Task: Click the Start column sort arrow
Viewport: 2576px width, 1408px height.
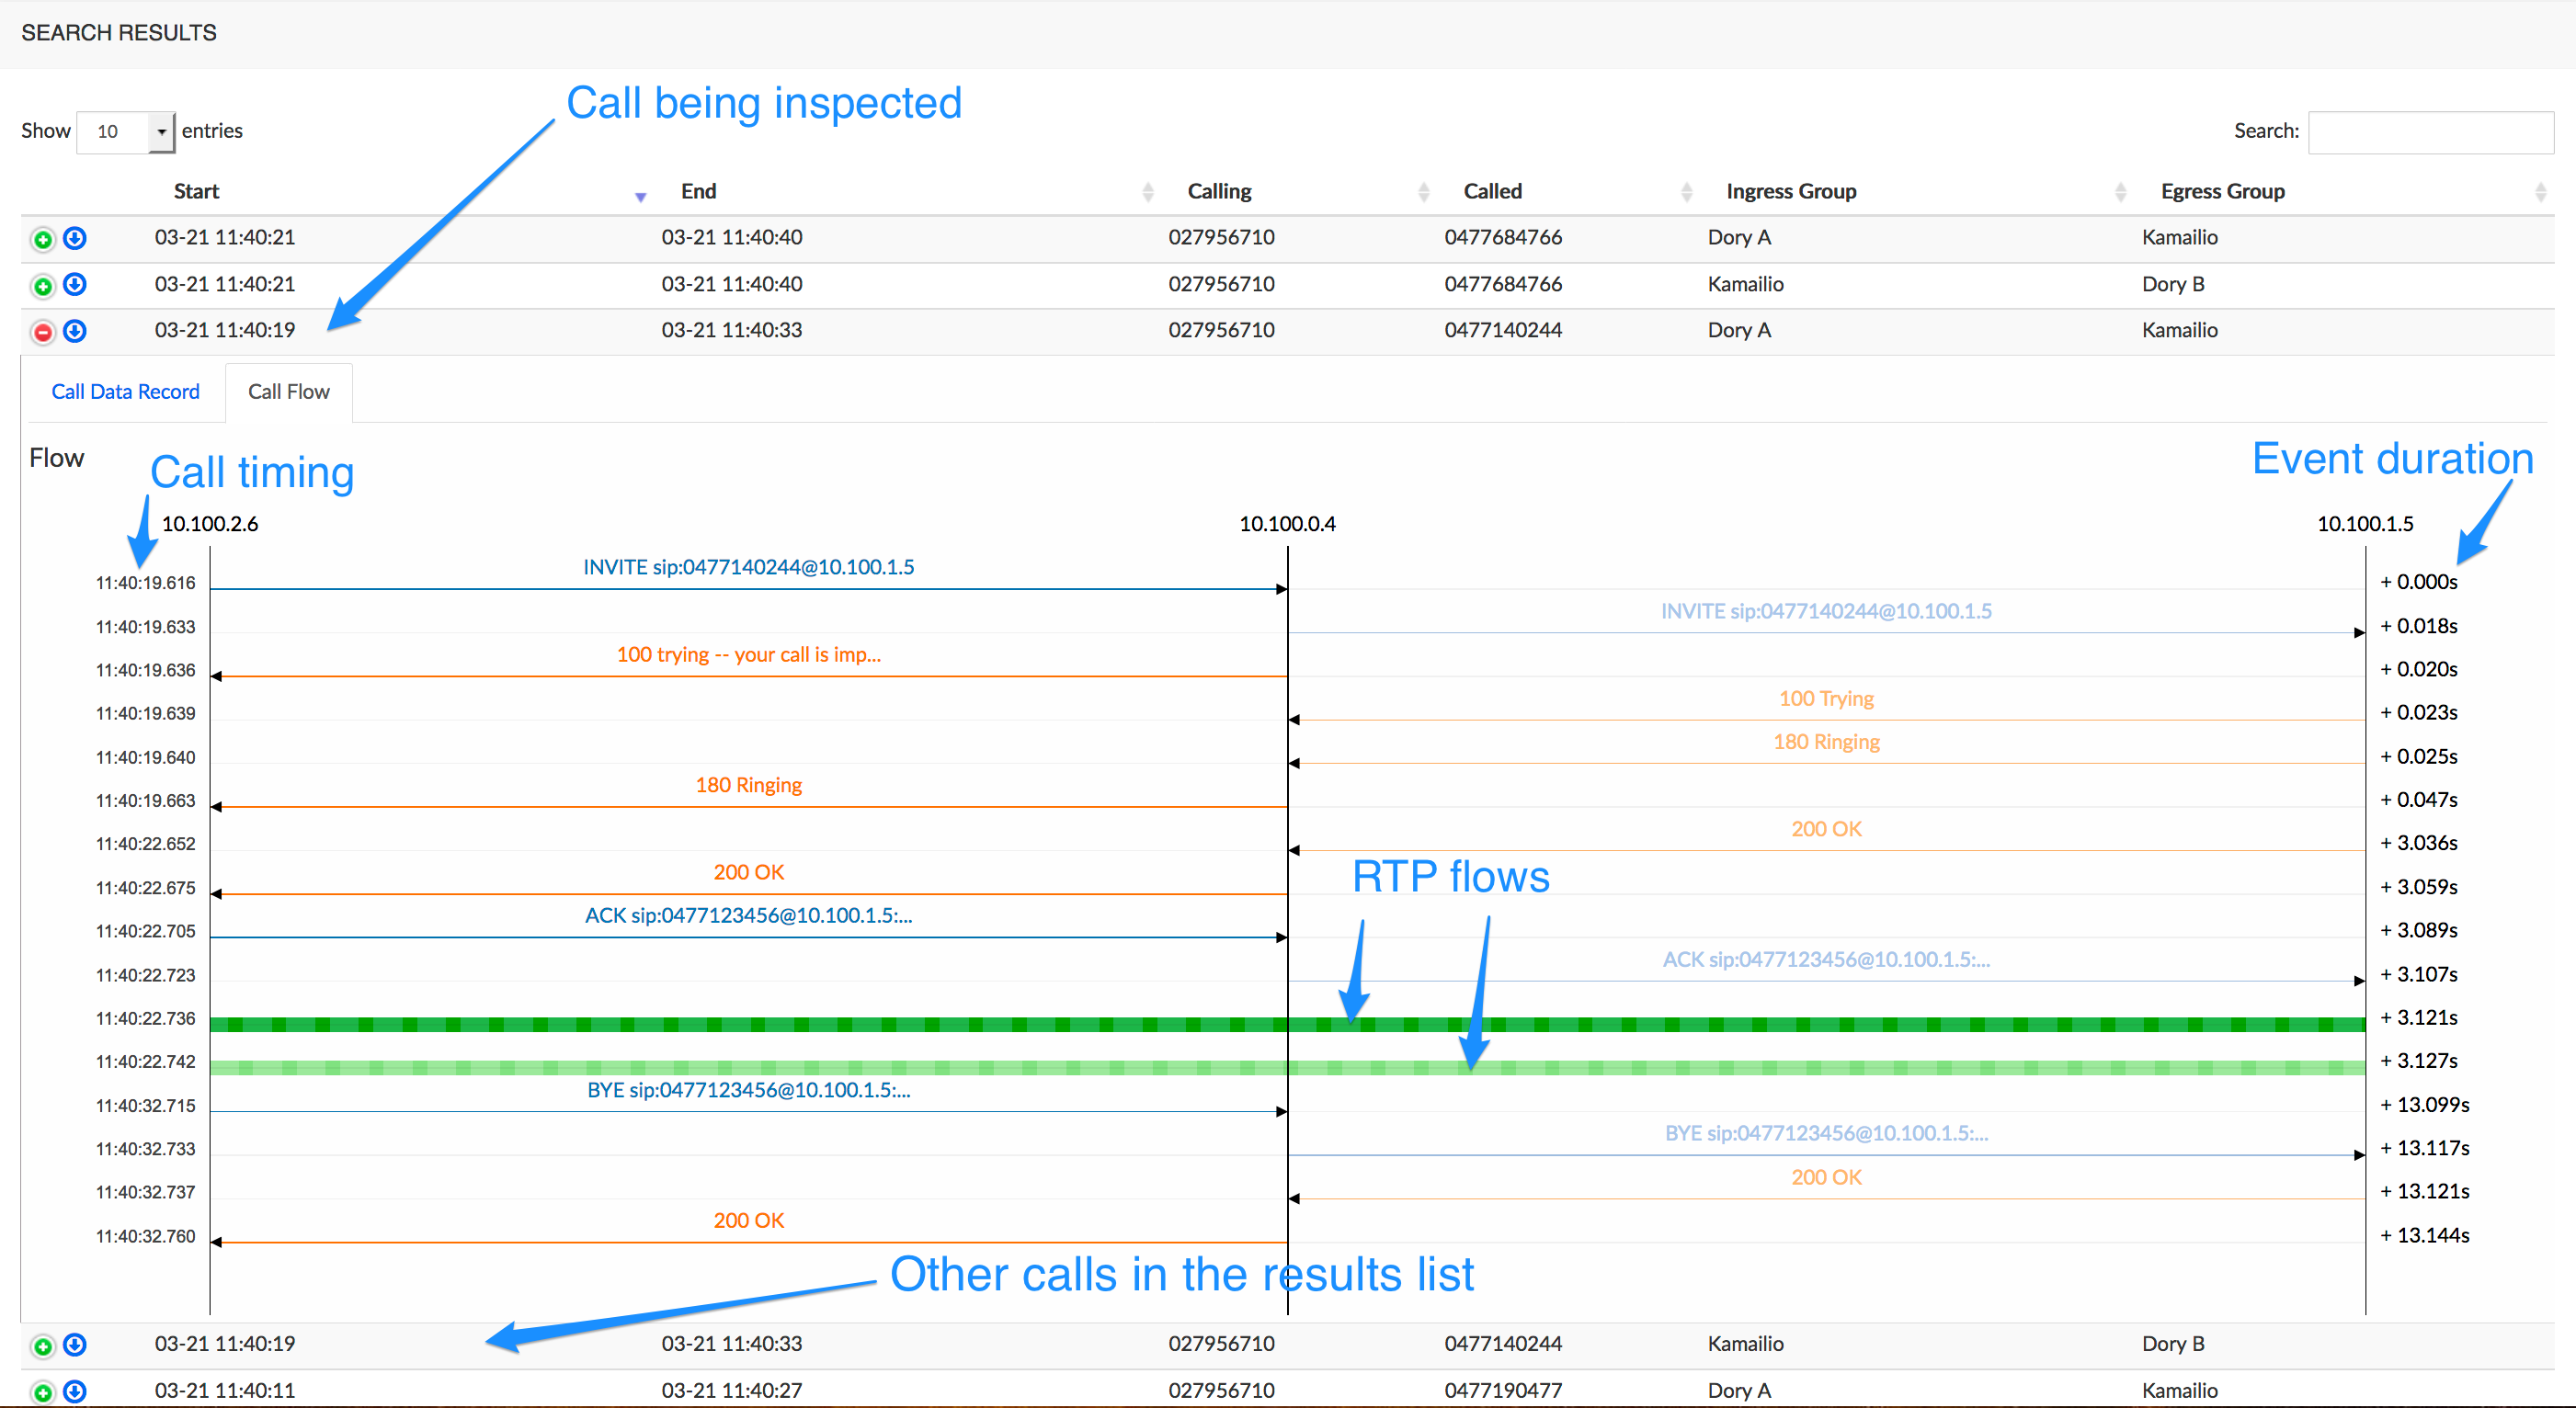Action: (x=641, y=197)
